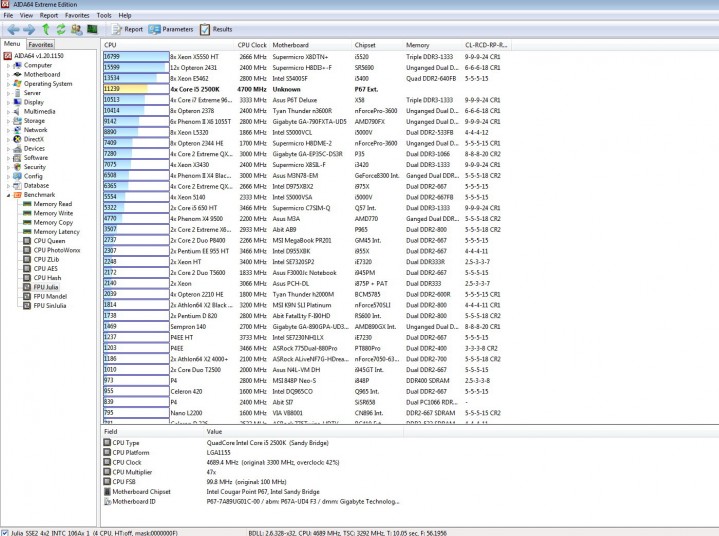Viewport: 719px width, 536px height.
Task: Select the DirectX icon in tree
Action: [x=17, y=139]
